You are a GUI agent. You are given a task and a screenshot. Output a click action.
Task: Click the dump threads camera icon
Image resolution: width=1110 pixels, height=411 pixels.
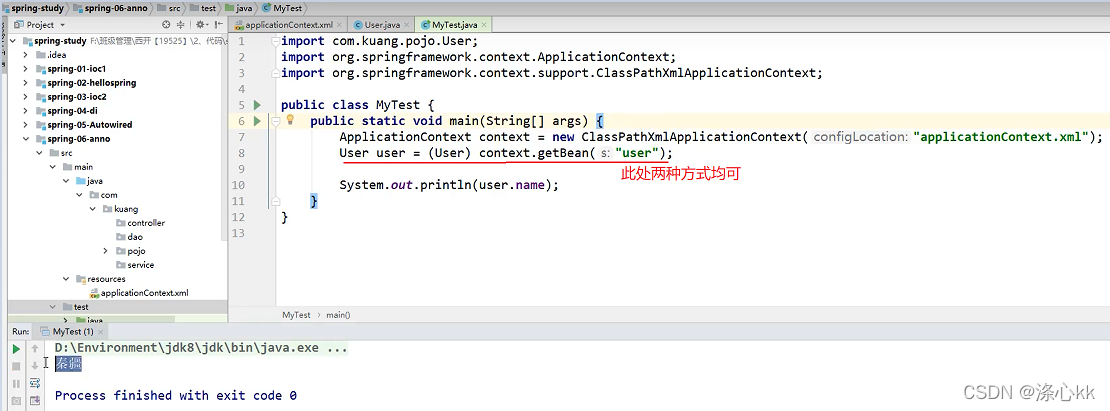click(x=16, y=400)
